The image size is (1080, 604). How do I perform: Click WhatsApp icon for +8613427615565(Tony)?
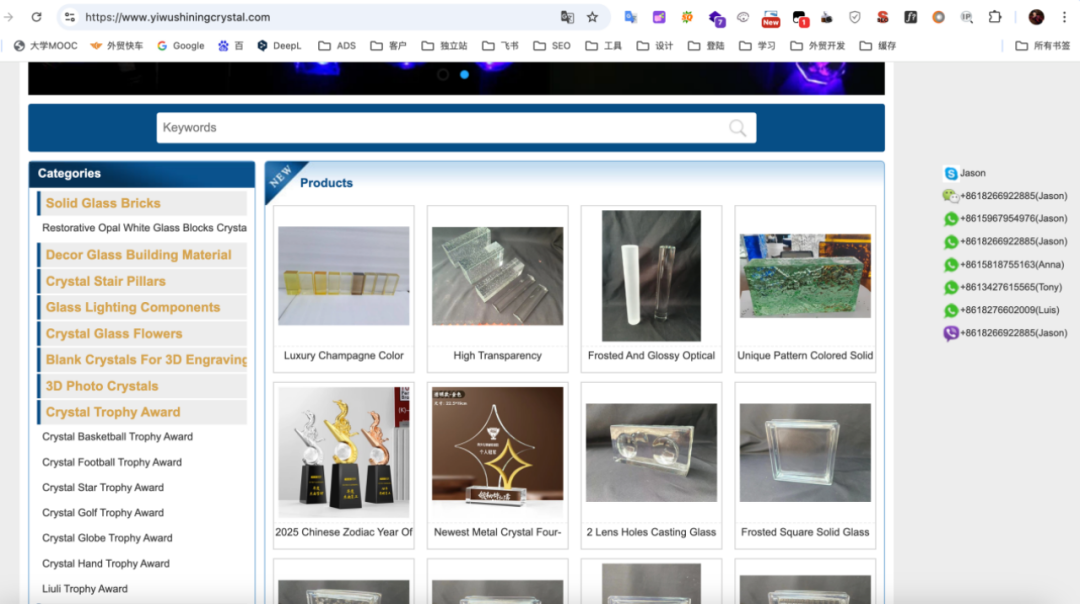coord(951,287)
